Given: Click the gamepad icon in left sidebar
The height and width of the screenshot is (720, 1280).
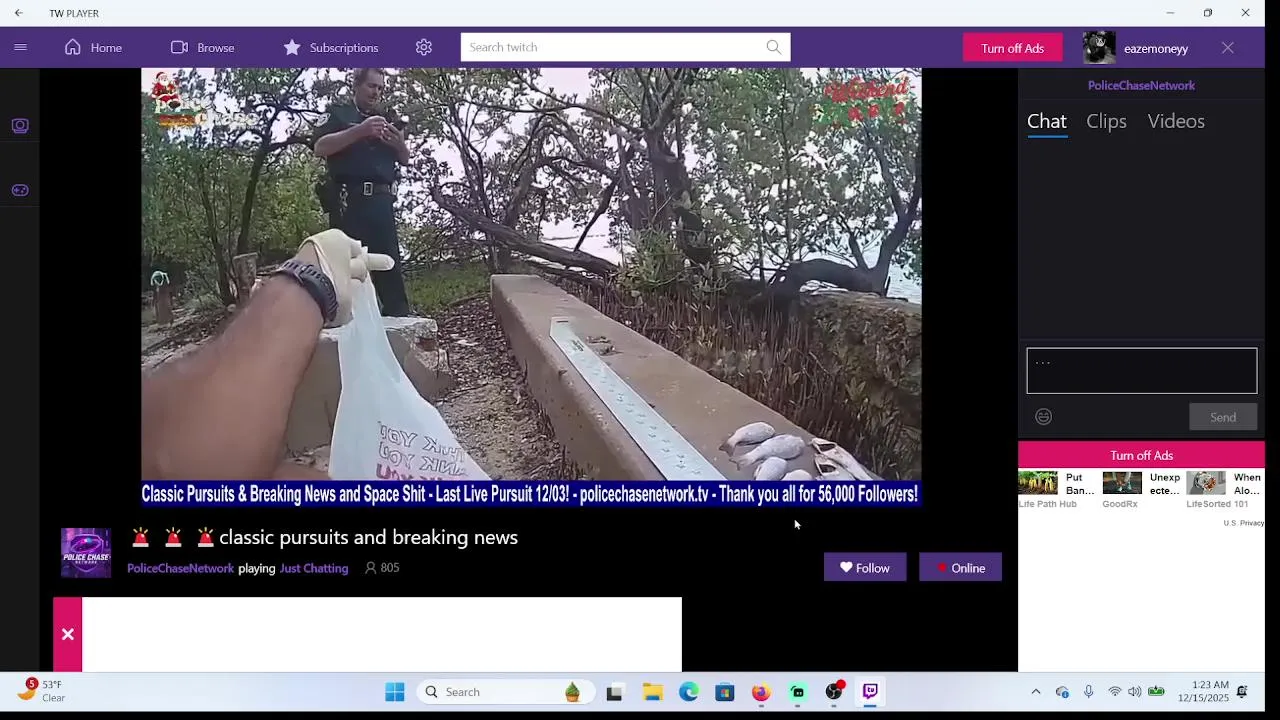Looking at the screenshot, I should pos(20,190).
